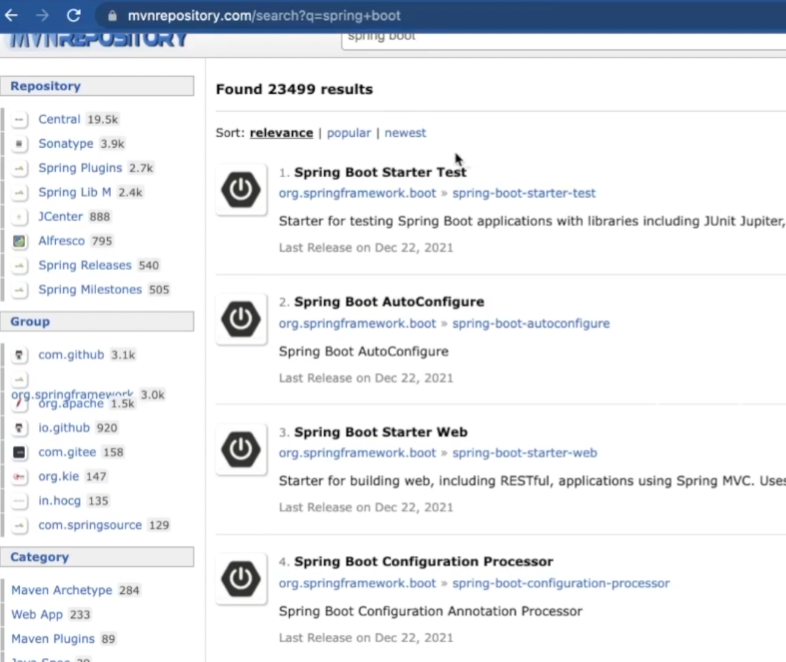Click the com.gitee group icon
Image resolution: width=786 pixels, height=662 pixels.
point(19,452)
